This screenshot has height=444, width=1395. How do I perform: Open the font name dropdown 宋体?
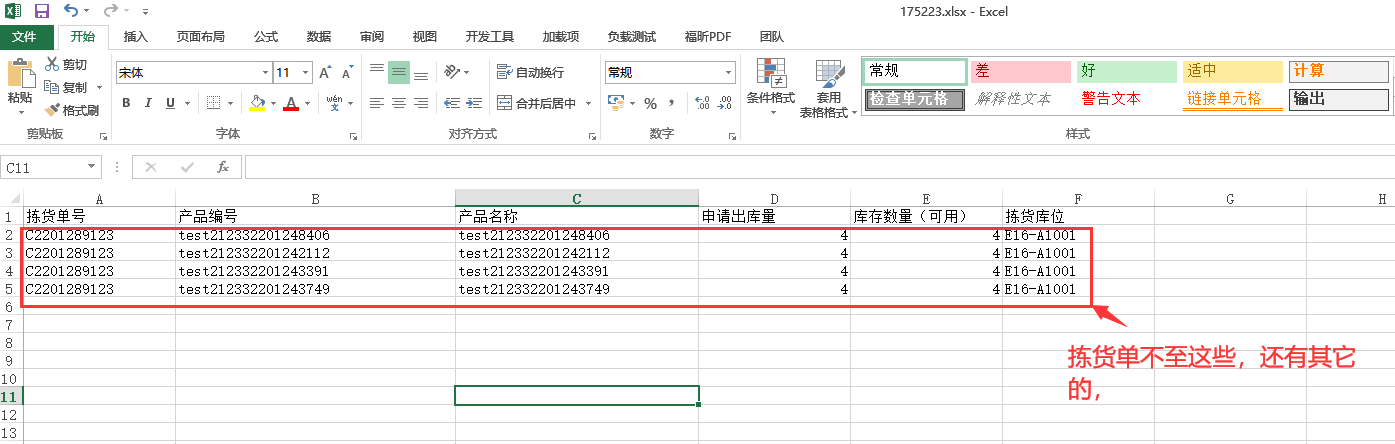click(265, 72)
